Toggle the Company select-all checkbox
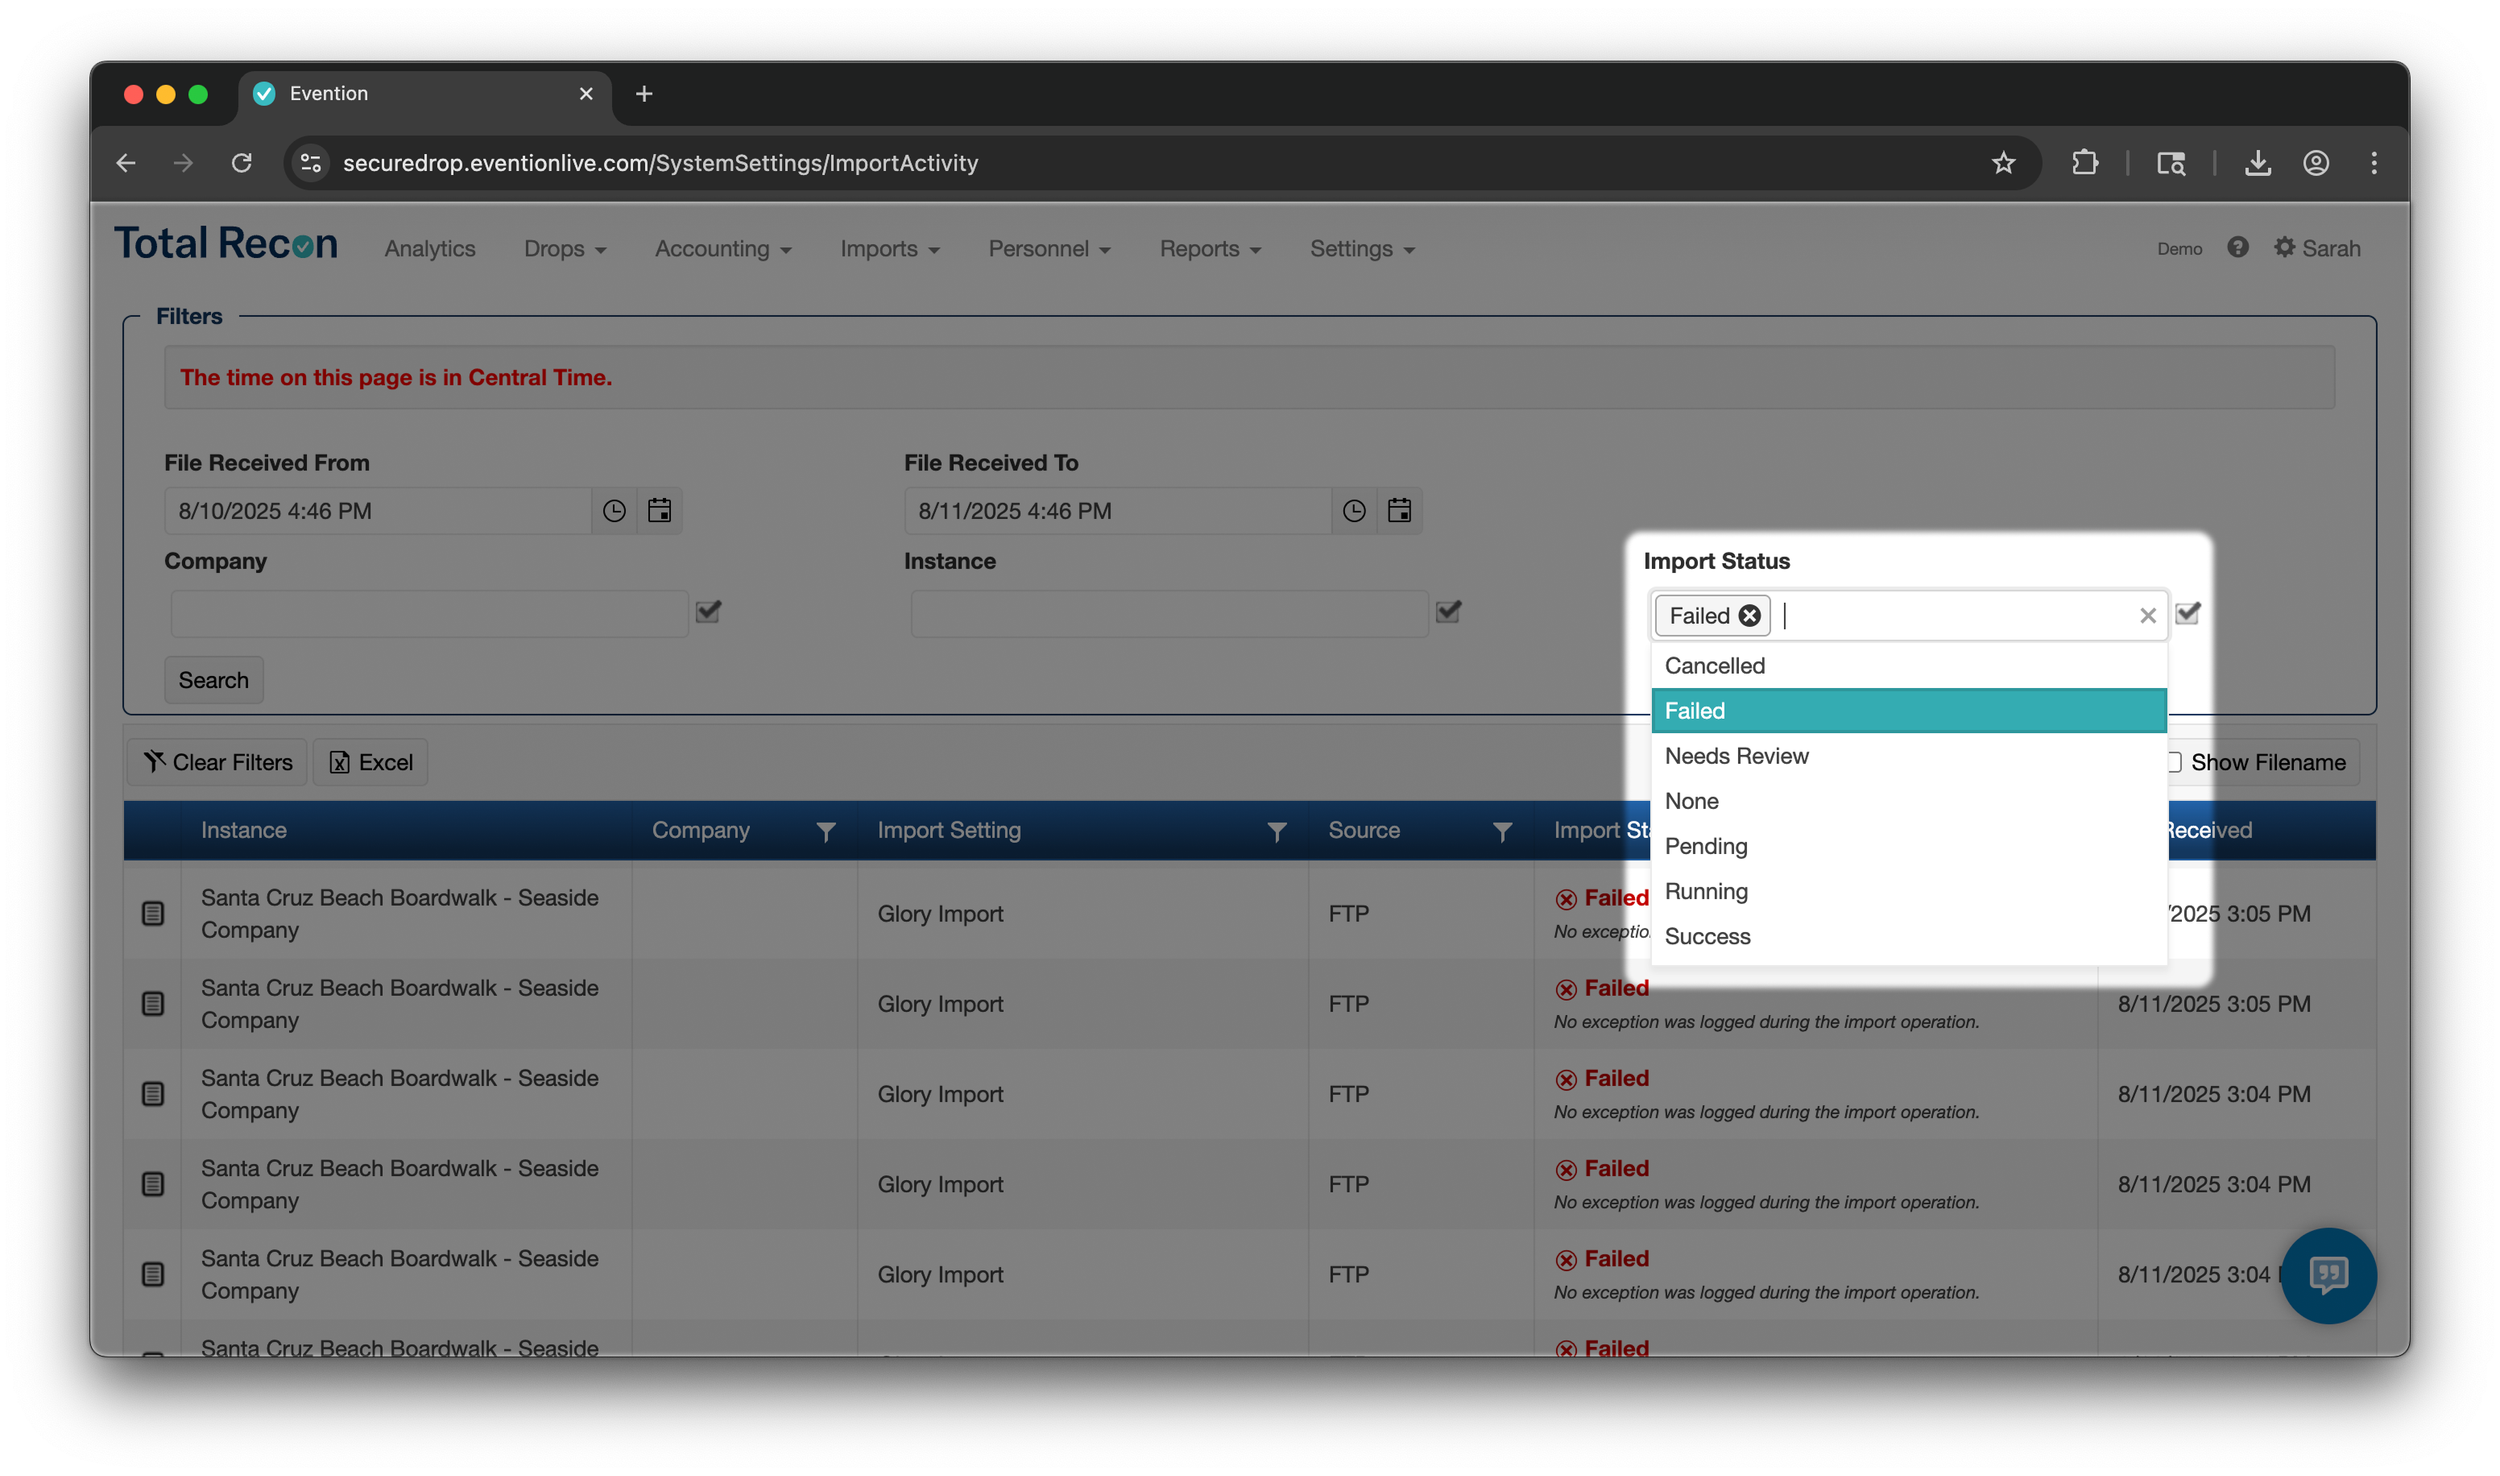This screenshot has width=2500, height=1476. click(x=708, y=611)
